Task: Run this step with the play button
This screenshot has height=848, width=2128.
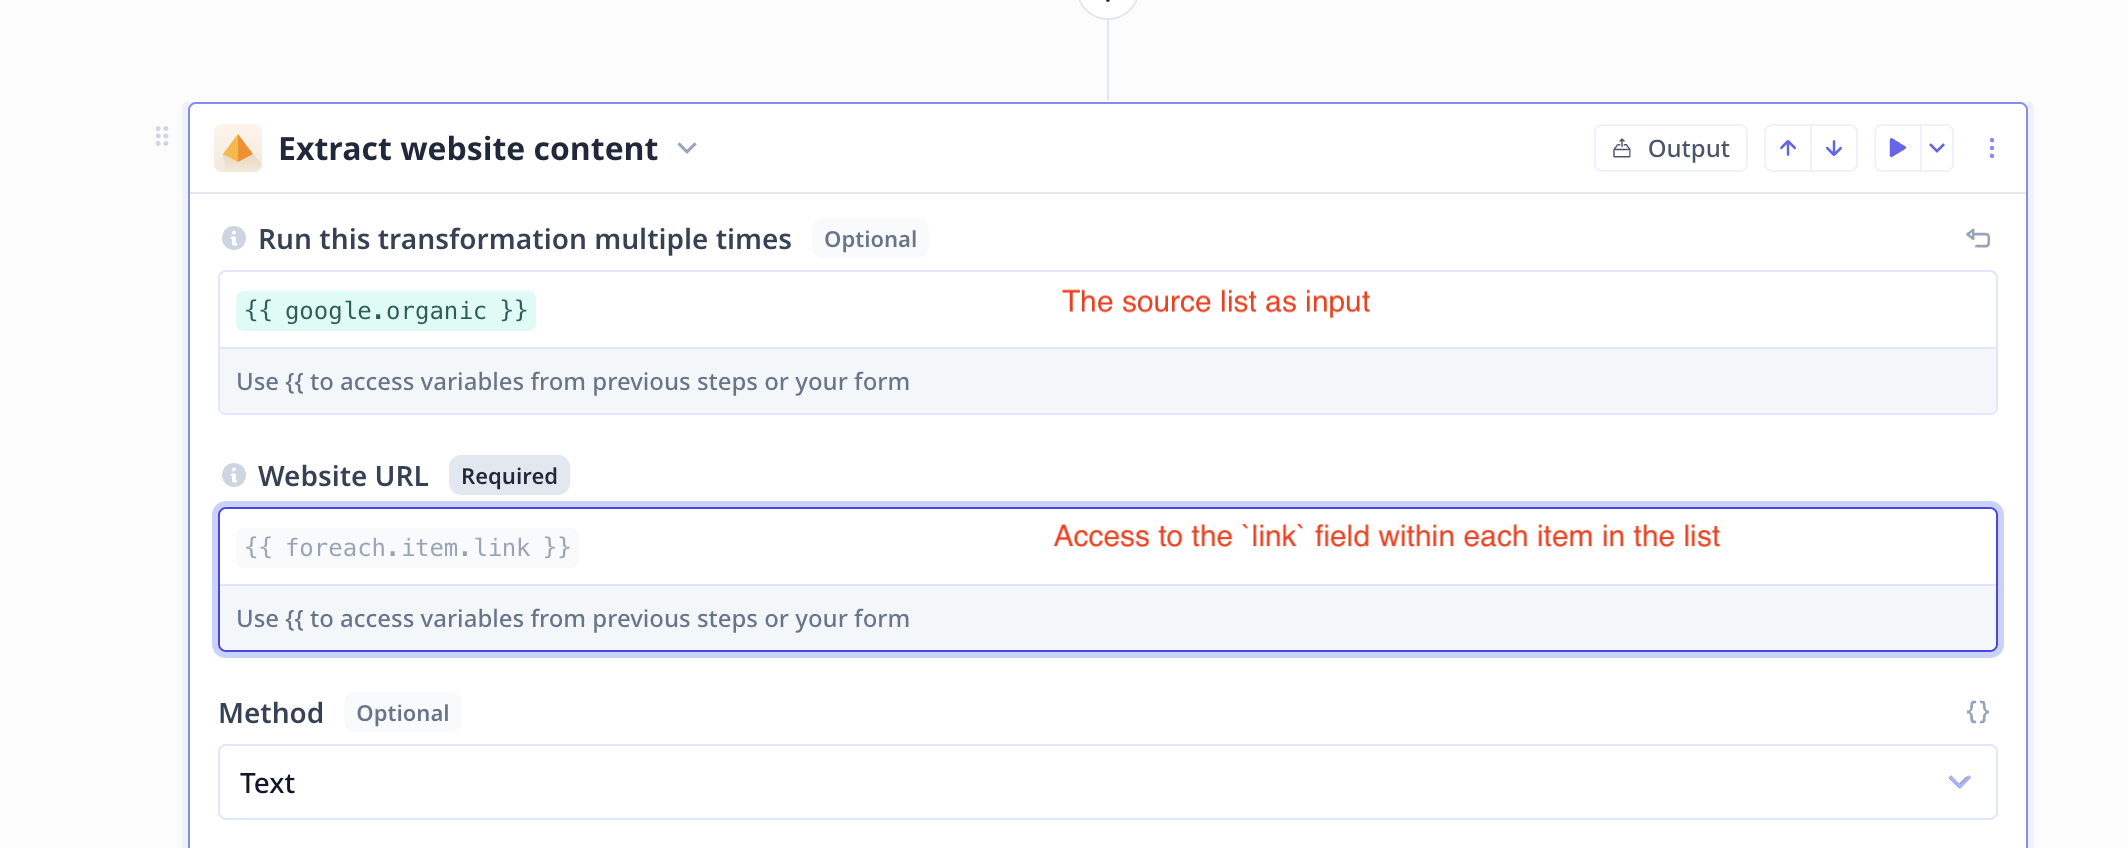Action: (1897, 148)
